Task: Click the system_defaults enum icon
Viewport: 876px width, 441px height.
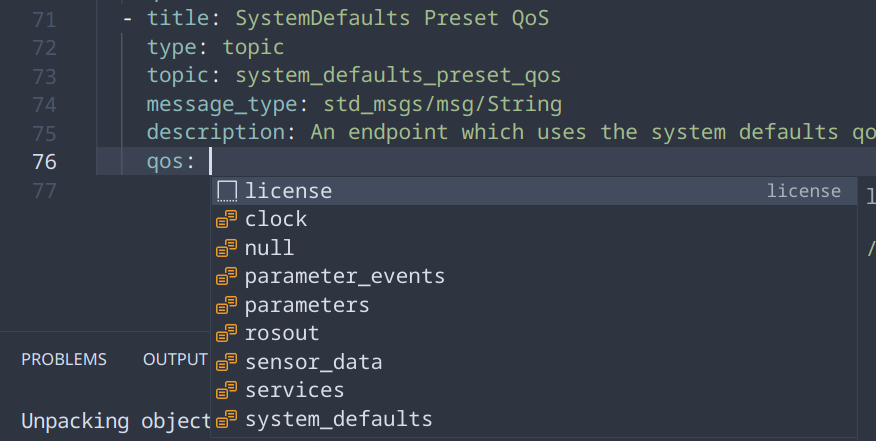Action: 226,419
